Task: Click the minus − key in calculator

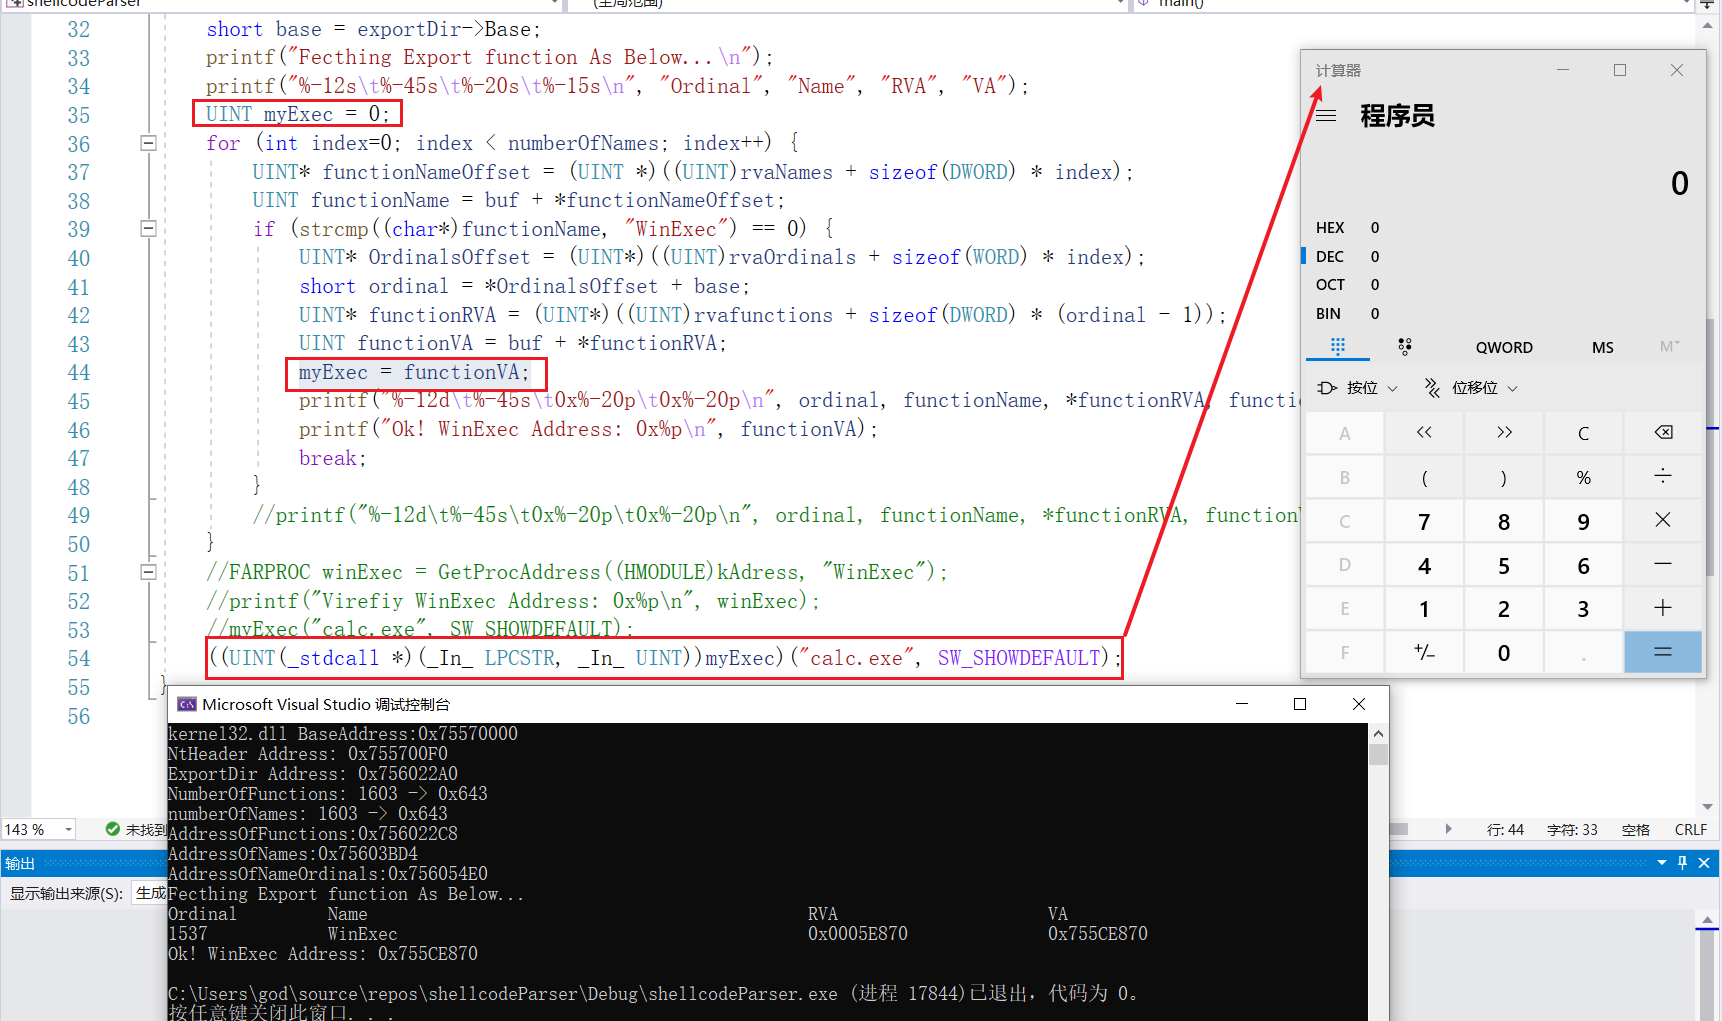Action: (x=1663, y=565)
